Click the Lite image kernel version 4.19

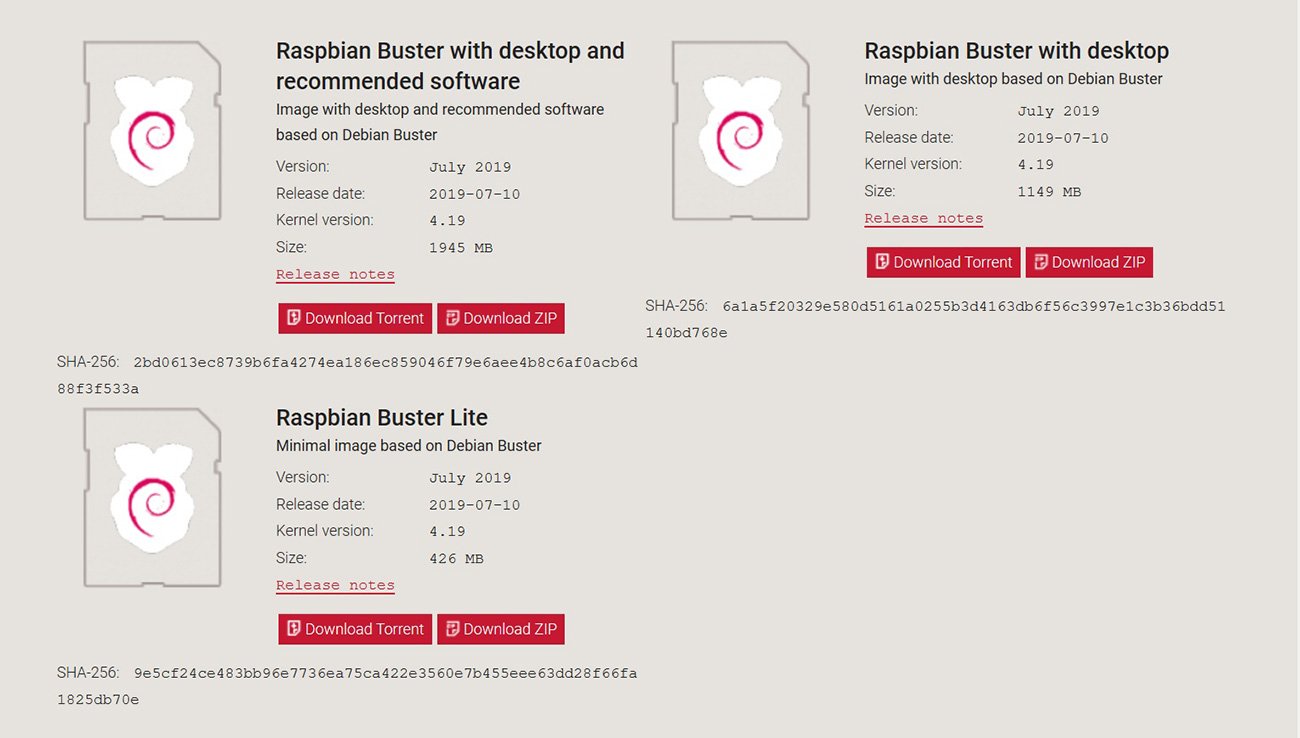click(447, 532)
